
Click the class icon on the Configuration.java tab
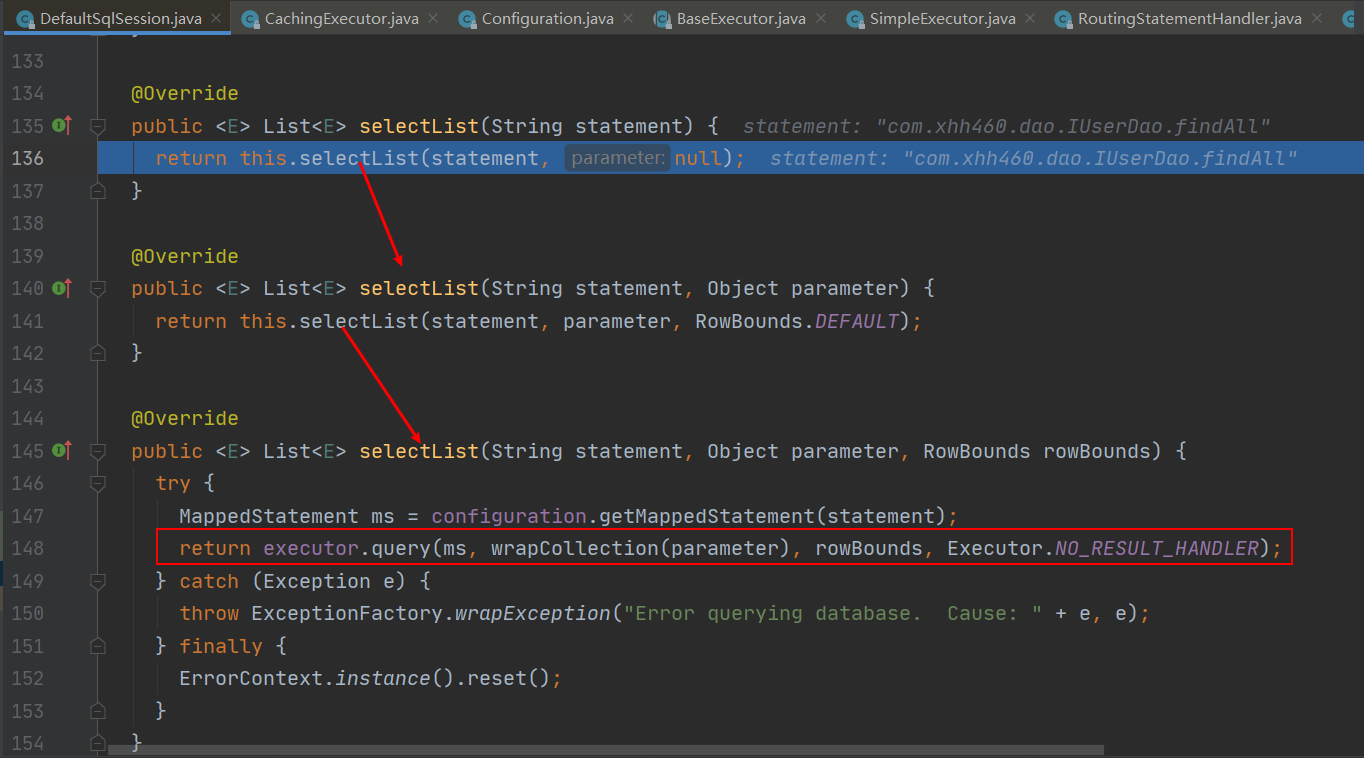pos(467,19)
